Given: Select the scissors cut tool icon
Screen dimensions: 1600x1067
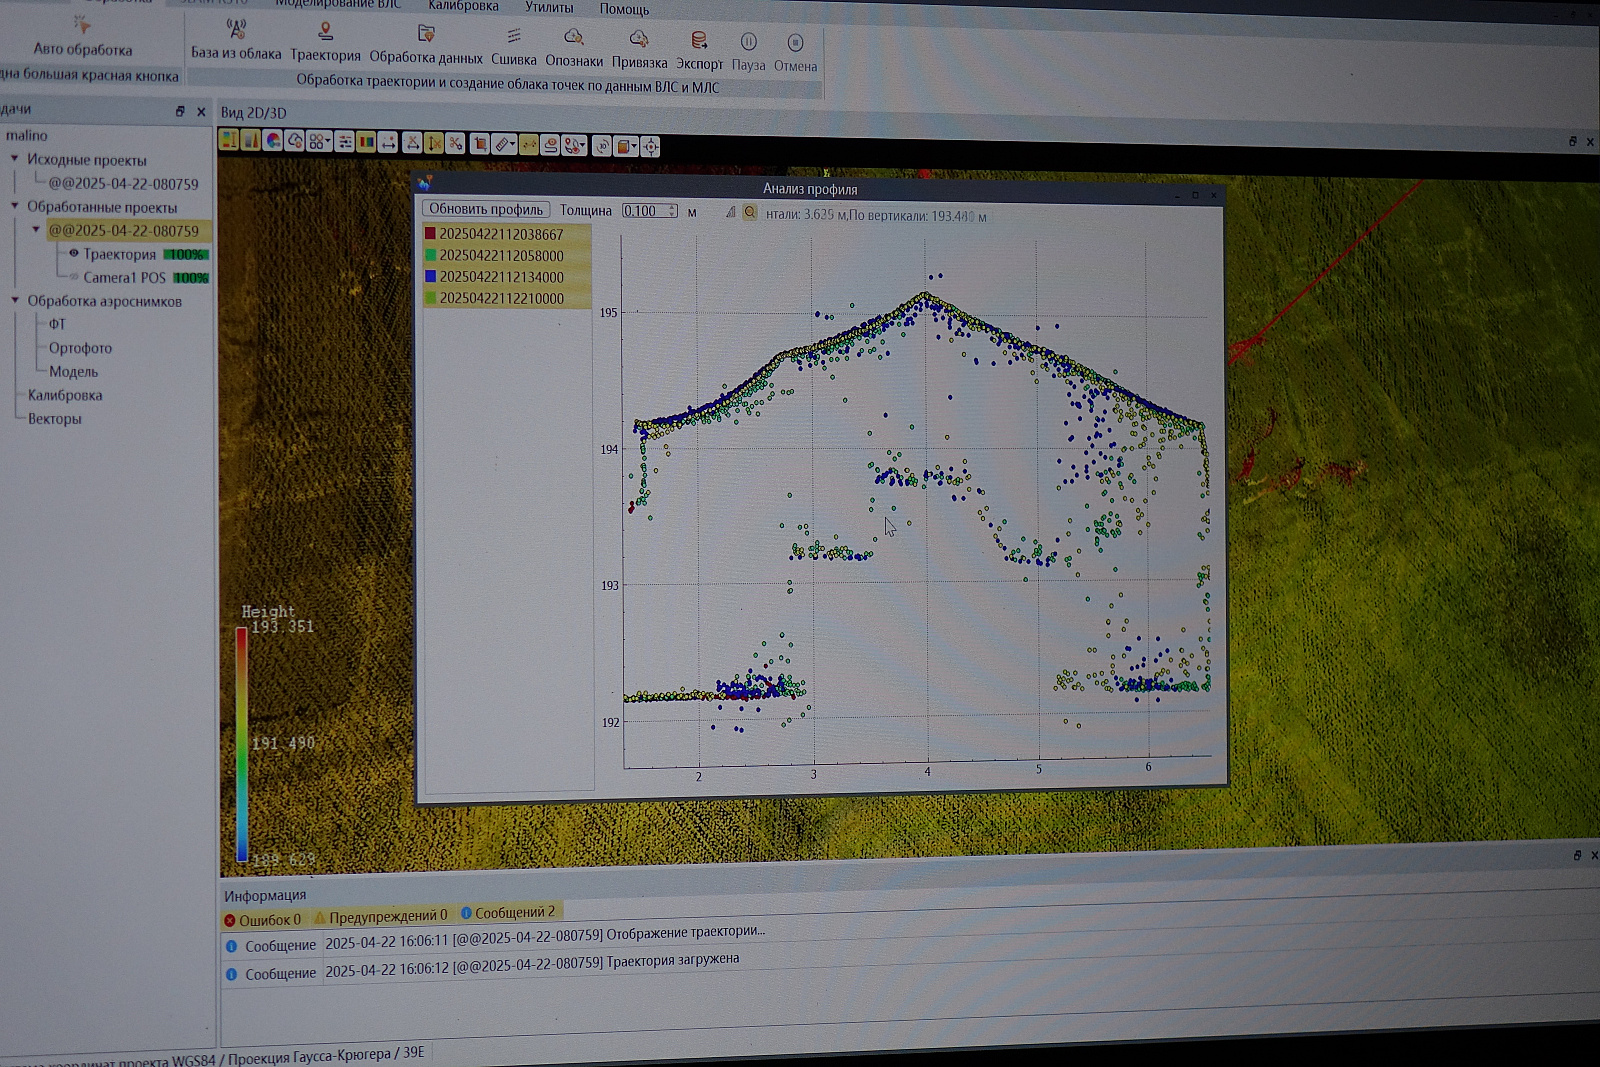Looking at the screenshot, I should (456, 144).
